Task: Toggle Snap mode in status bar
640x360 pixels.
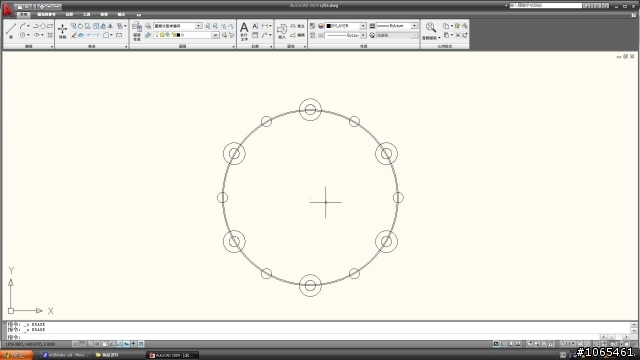Action: coord(75,344)
